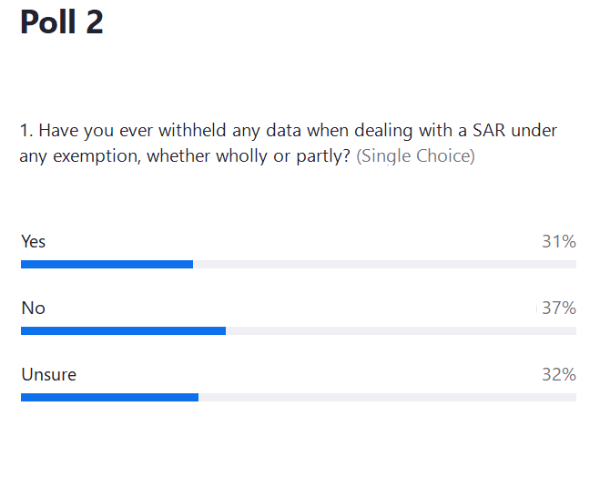
Task: Click the question number 1.
Action: [x=25, y=131]
